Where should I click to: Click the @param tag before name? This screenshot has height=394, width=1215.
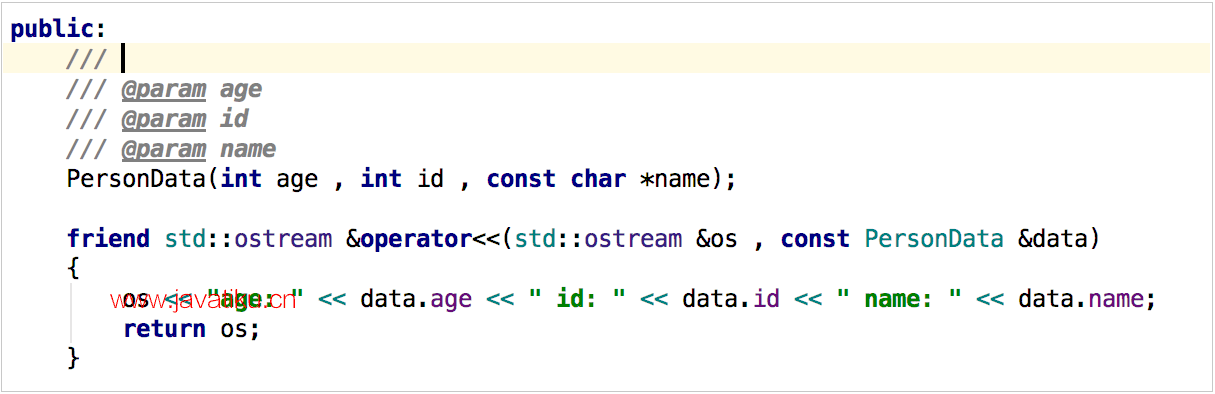pyautogui.click(x=164, y=150)
